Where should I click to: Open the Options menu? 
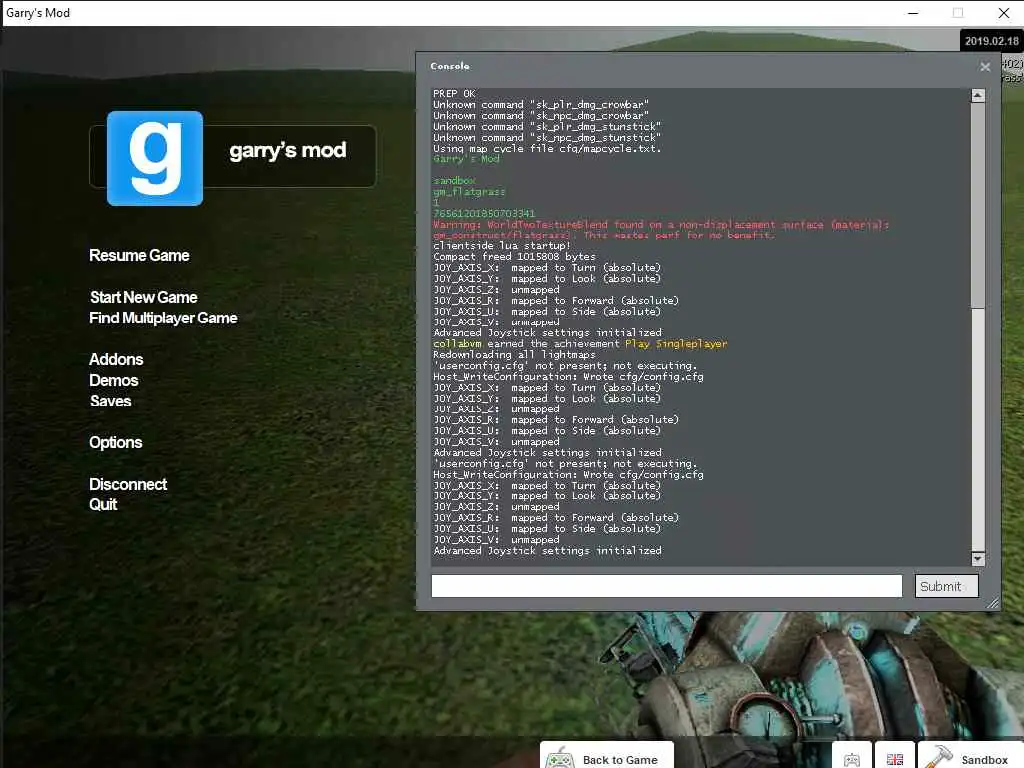point(116,443)
